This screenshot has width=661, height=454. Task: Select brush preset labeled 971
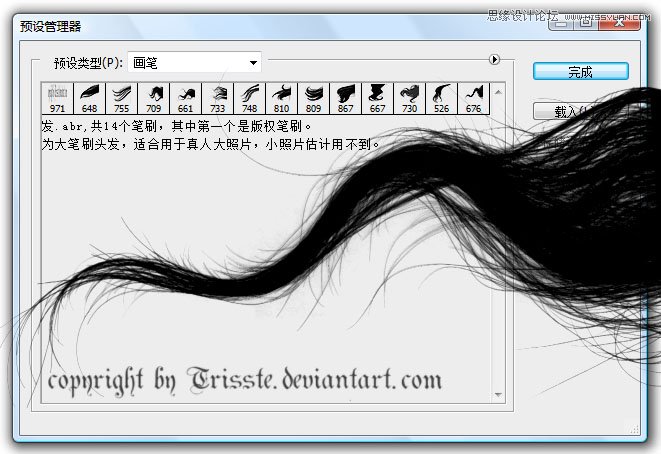pos(57,98)
